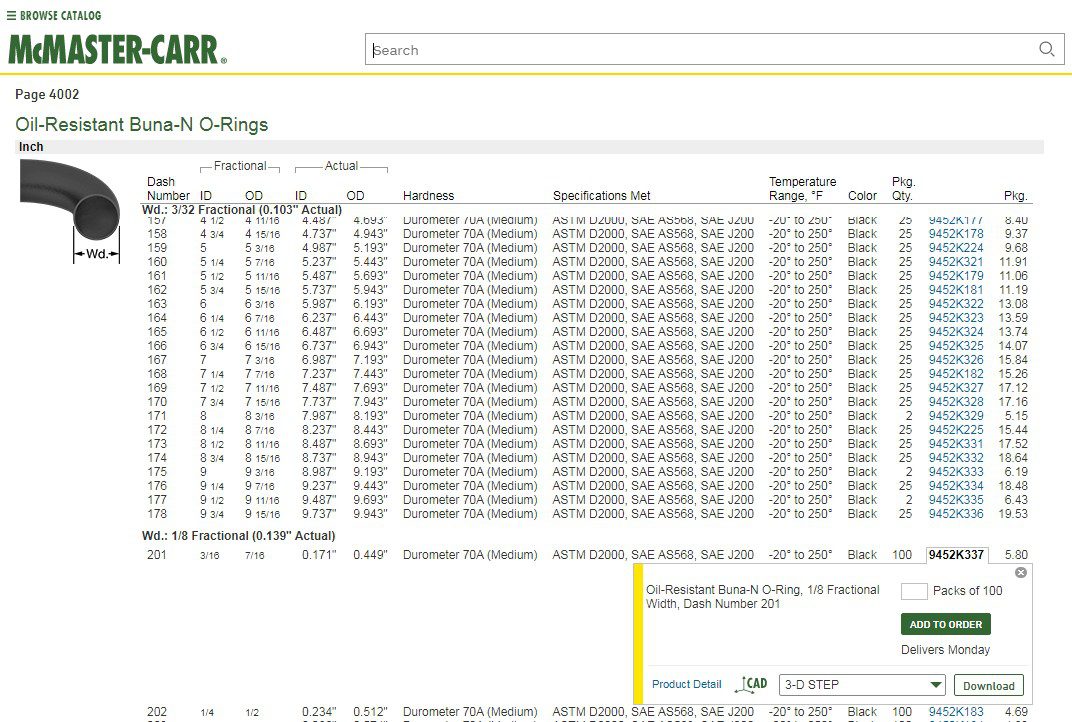Image resolution: width=1072 pixels, height=722 pixels.
Task: Go to McMaster-Carr home via logo
Action: coord(117,49)
